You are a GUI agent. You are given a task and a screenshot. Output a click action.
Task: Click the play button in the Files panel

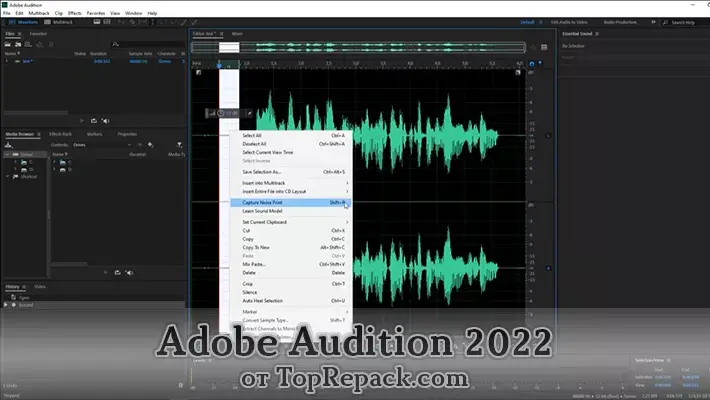[82, 120]
